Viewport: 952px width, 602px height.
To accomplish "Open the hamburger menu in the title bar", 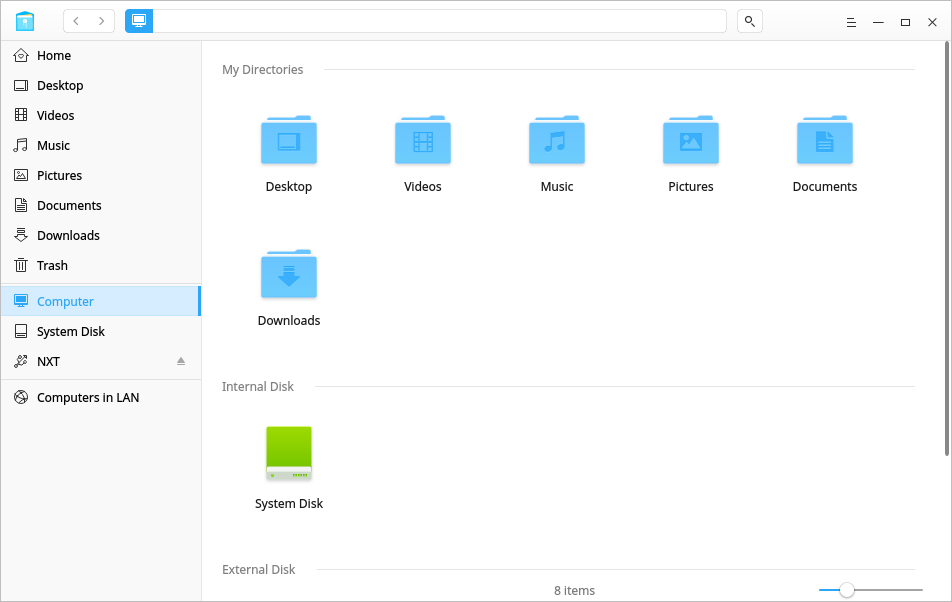I will [851, 22].
